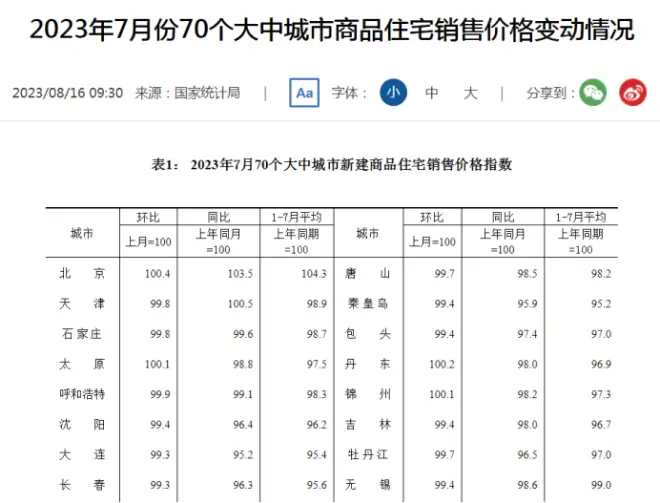Share article to Weibo
This screenshot has width=660, height=503.
tap(632, 93)
